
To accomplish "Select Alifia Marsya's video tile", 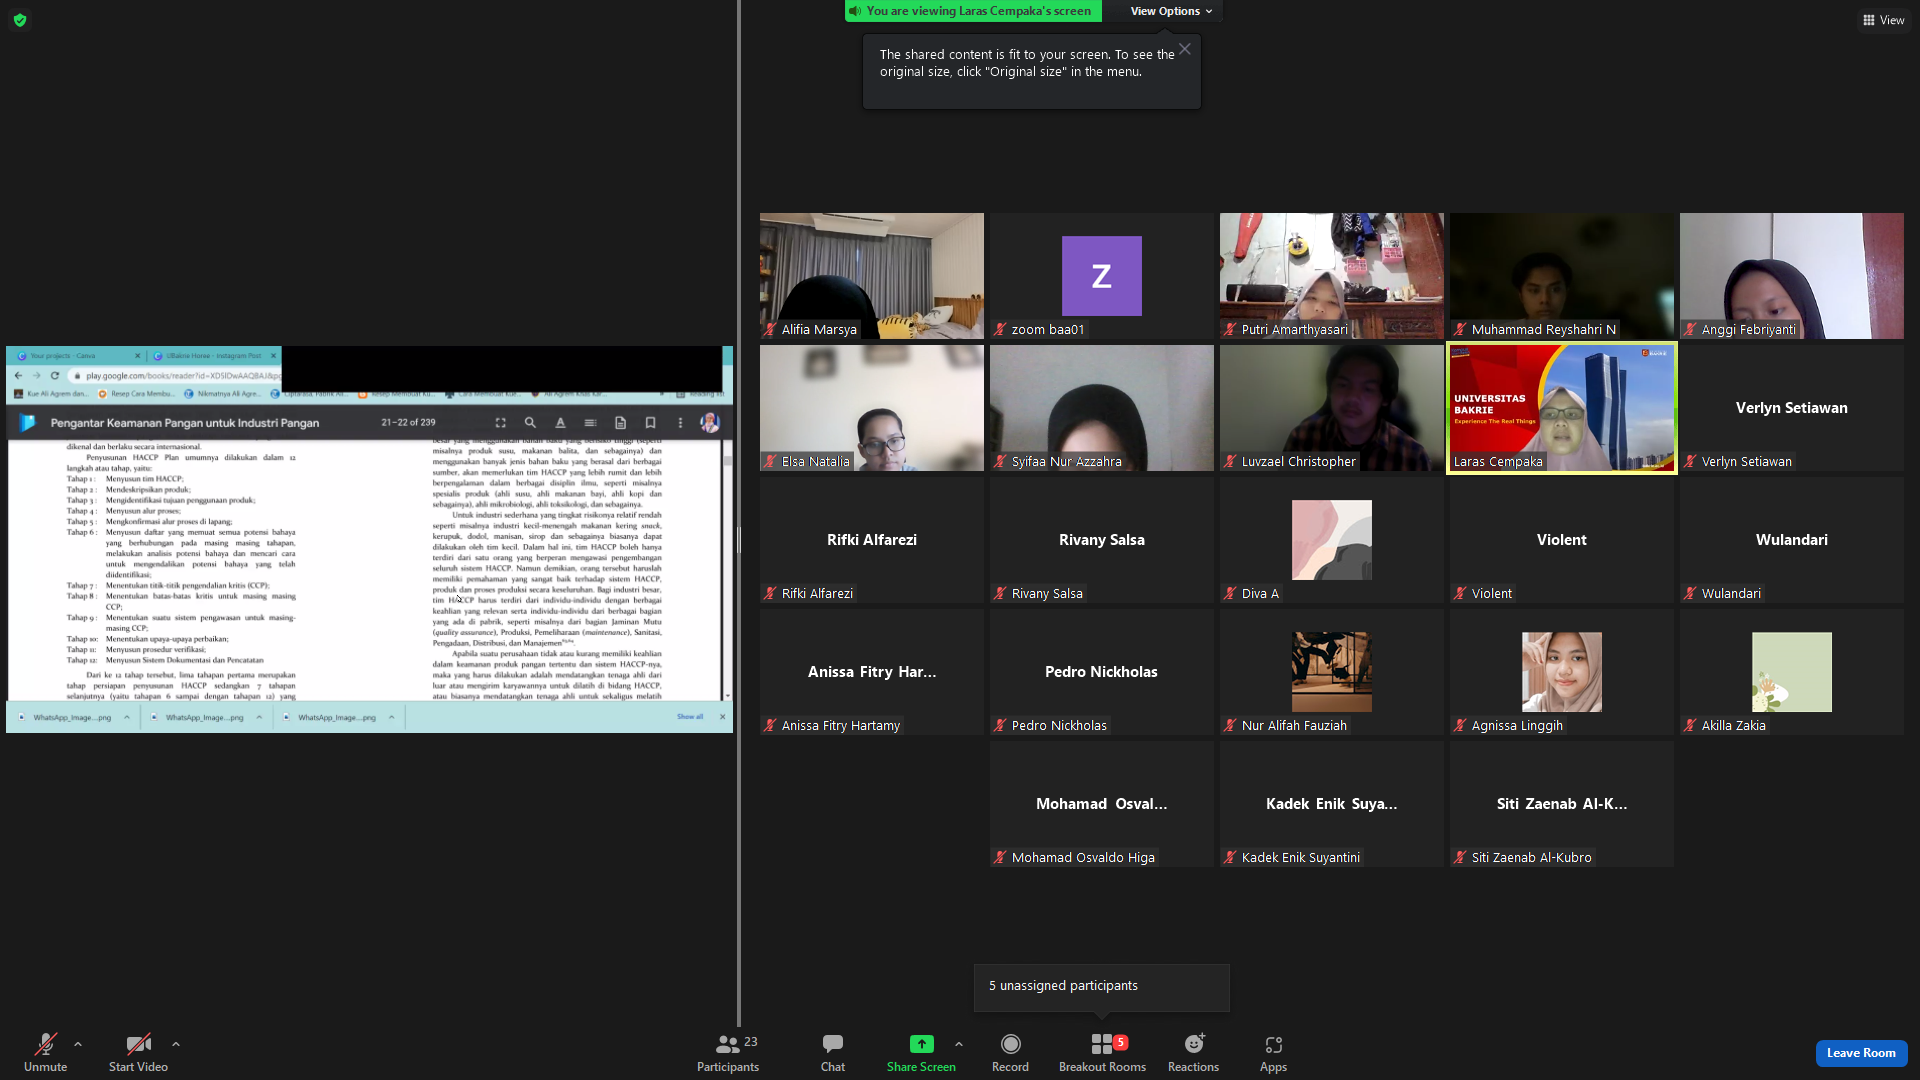I will point(872,276).
